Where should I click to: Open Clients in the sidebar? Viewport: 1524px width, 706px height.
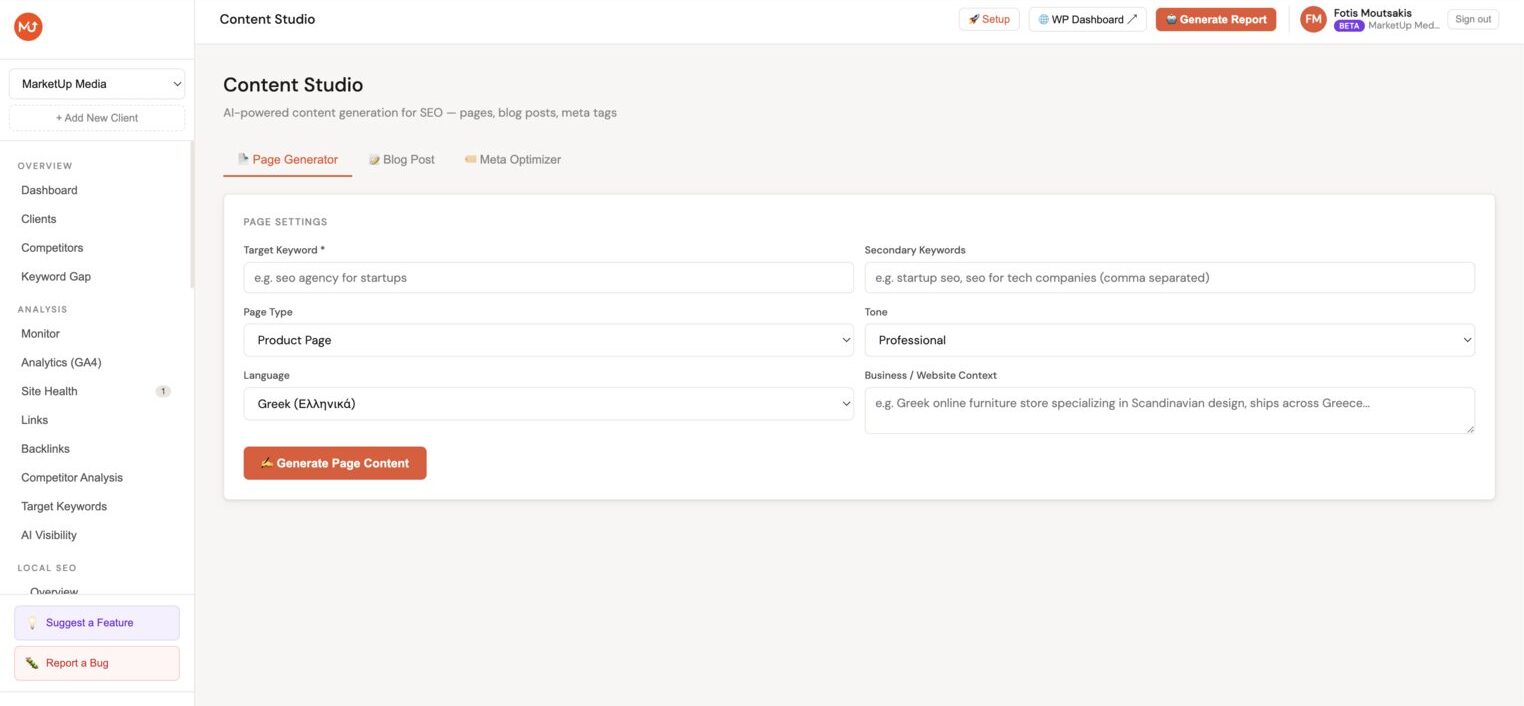click(x=39, y=219)
